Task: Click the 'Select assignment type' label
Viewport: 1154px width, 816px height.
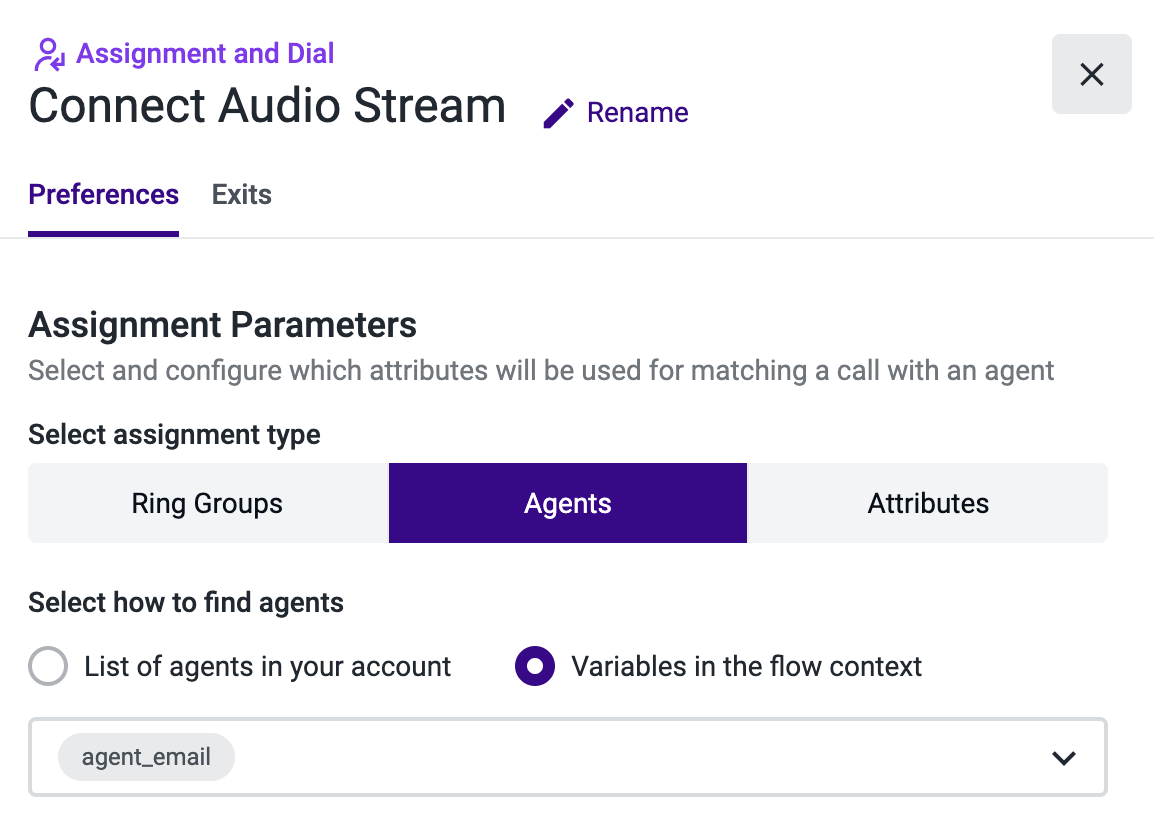Action: coord(174,435)
